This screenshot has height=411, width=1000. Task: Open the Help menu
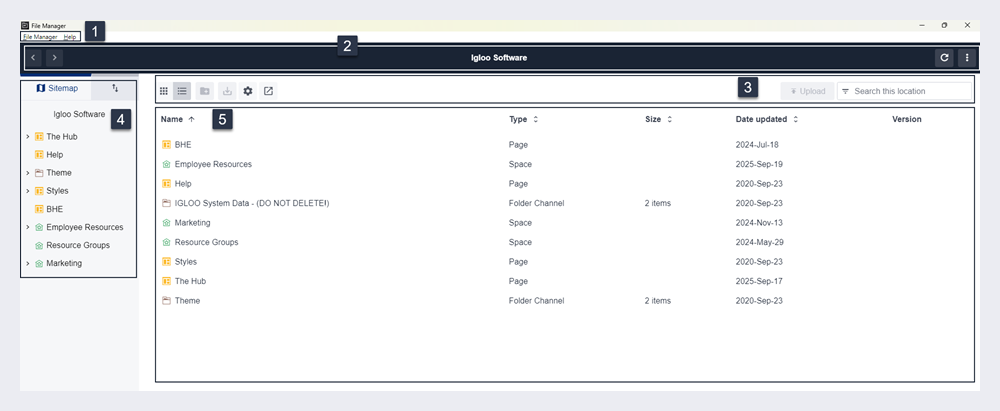coord(70,37)
